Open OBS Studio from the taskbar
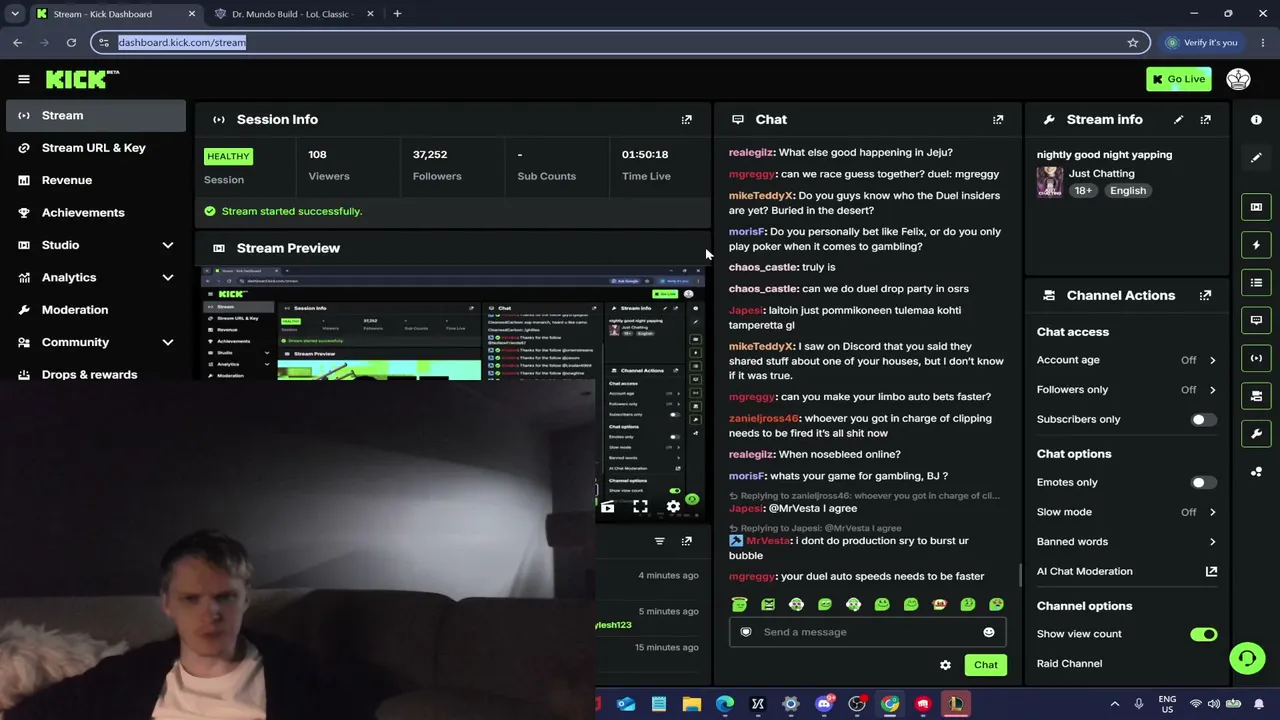Screen dimensions: 1280x720 (x=857, y=704)
